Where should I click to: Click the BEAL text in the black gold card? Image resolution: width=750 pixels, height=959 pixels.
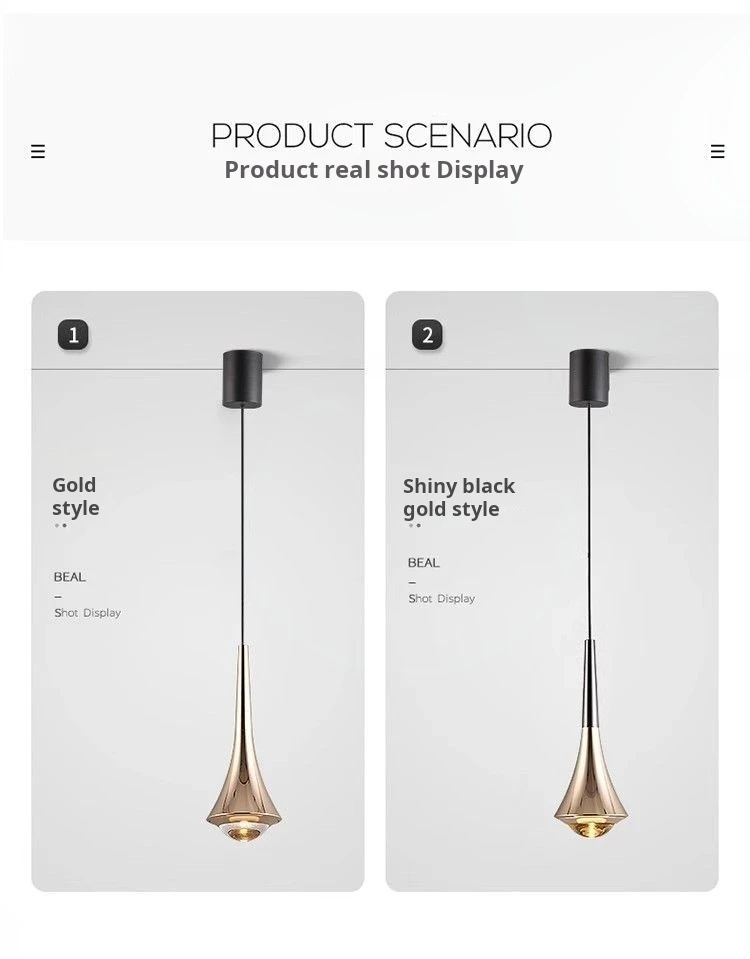pyautogui.click(x=424, y=563)
